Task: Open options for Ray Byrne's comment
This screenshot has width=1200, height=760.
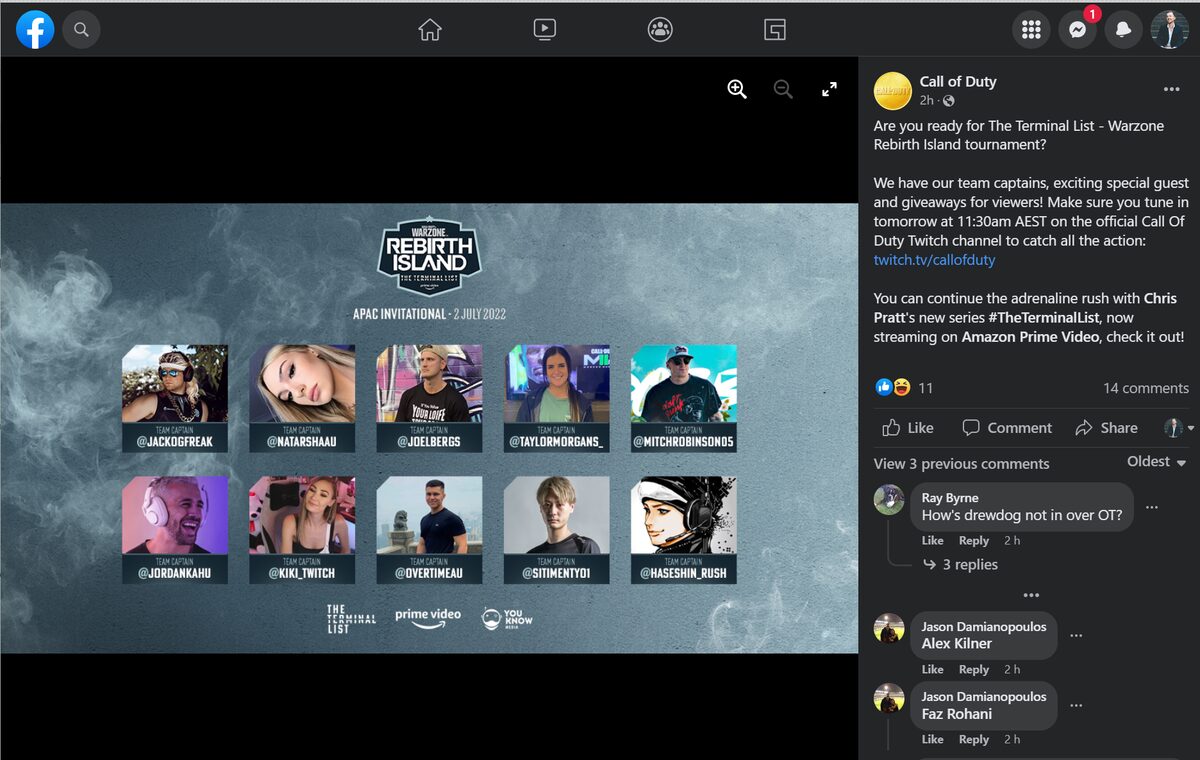Action: coord(1152,507)
